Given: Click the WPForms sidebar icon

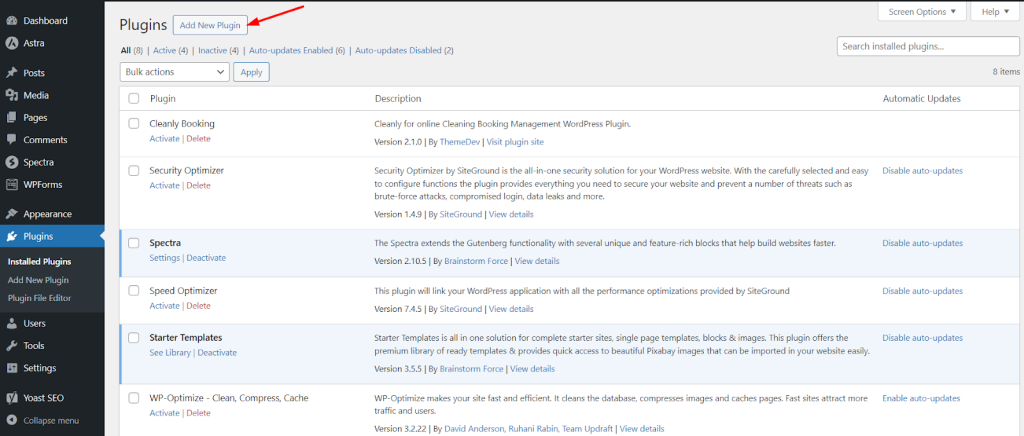Looking at the screenshot, I should pos(11,185).
